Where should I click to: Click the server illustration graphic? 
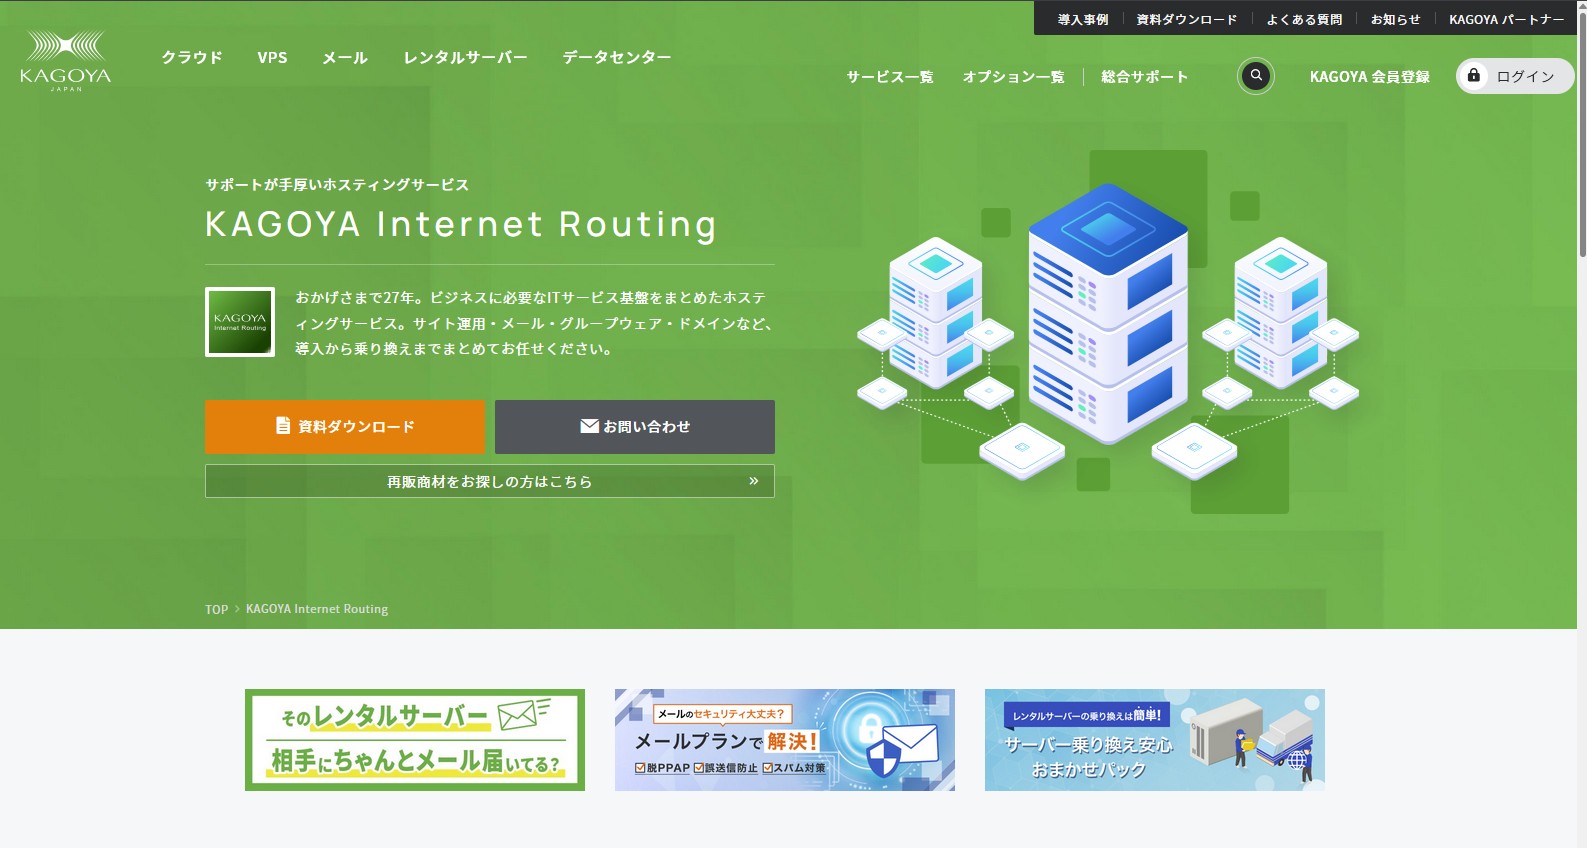1107,329
